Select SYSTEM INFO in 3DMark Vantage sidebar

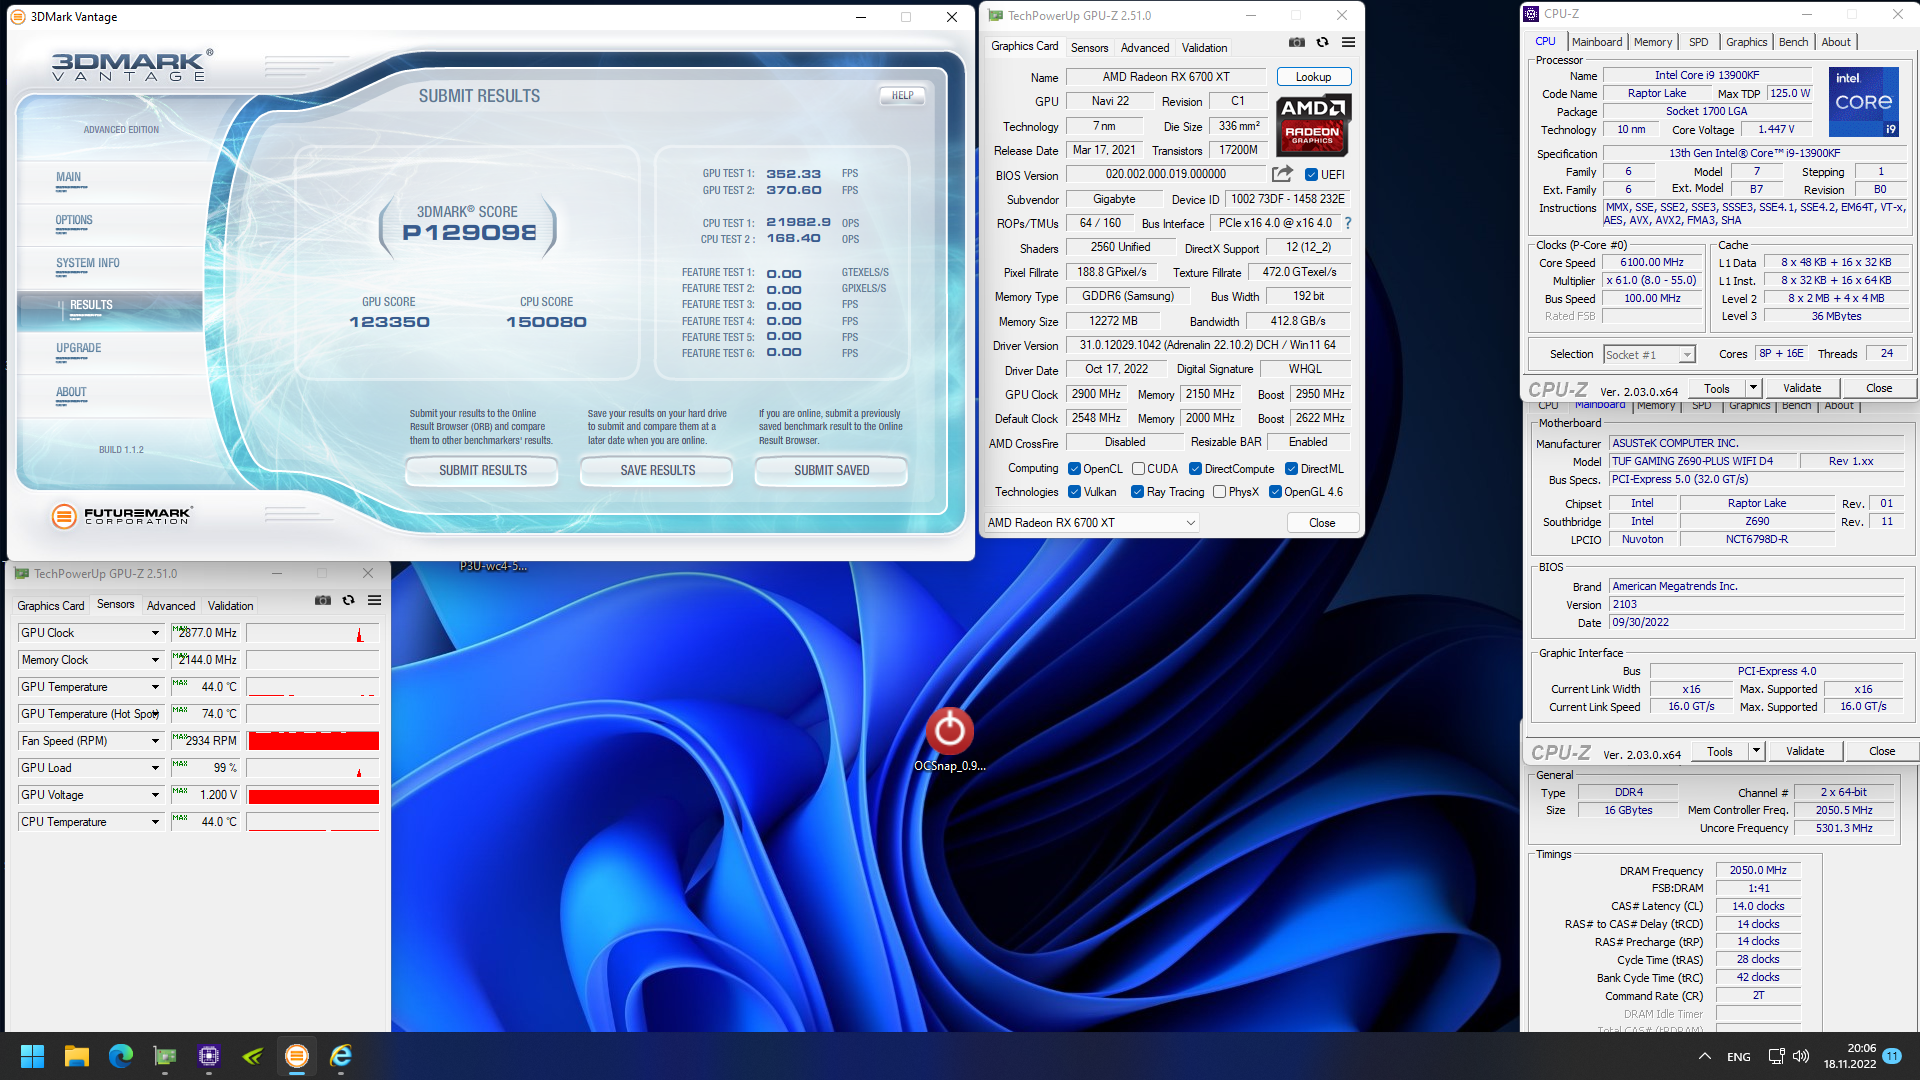[87, 264]
